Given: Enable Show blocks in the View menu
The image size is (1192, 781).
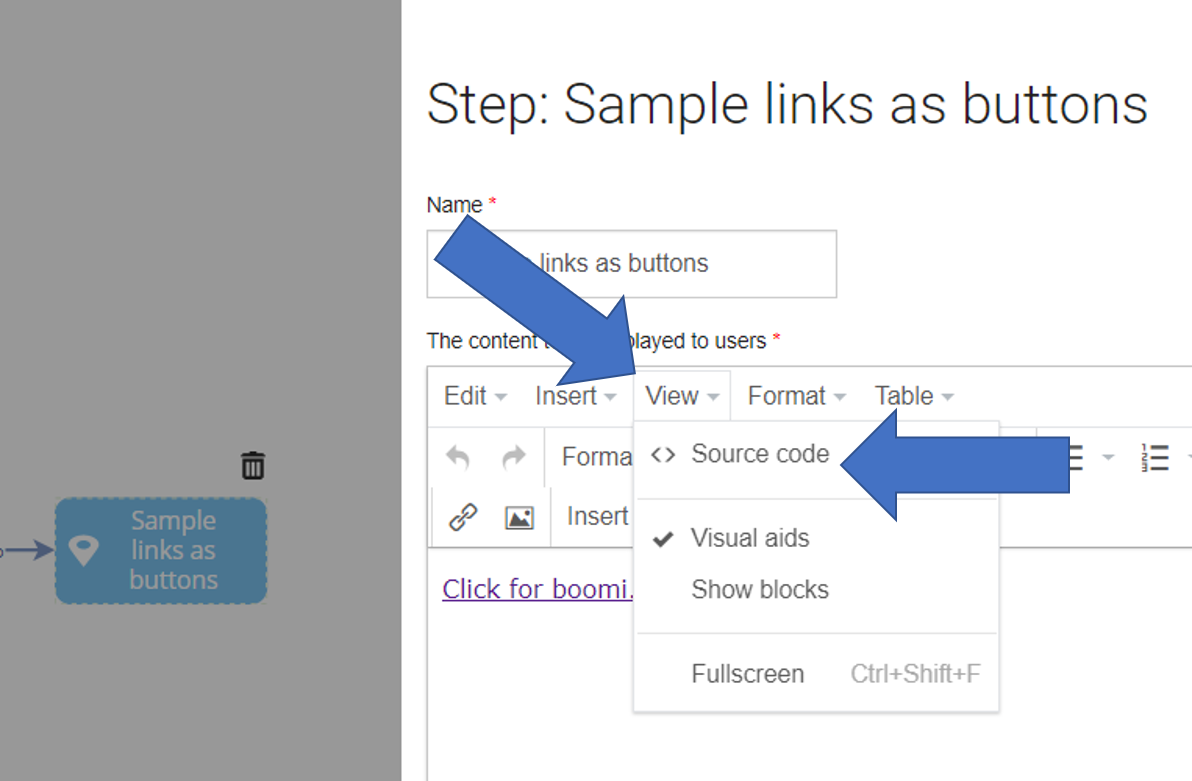Looking at the screenshot, I should (x=759, y=590).
